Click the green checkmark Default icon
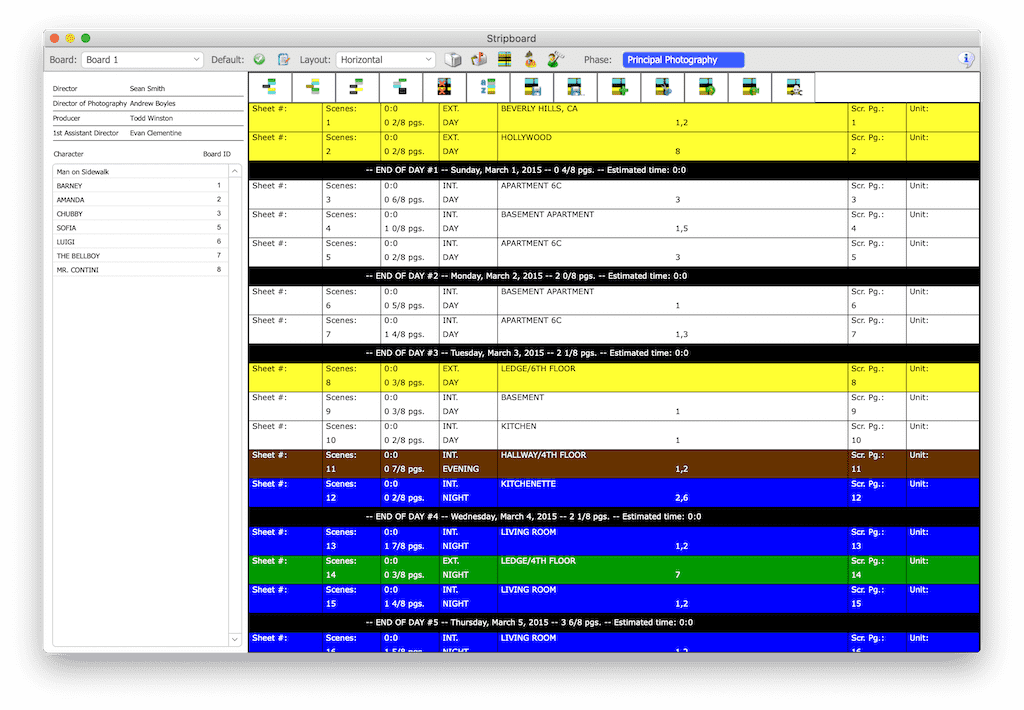This screenshot has height=710, width=1024. (259, 60)
